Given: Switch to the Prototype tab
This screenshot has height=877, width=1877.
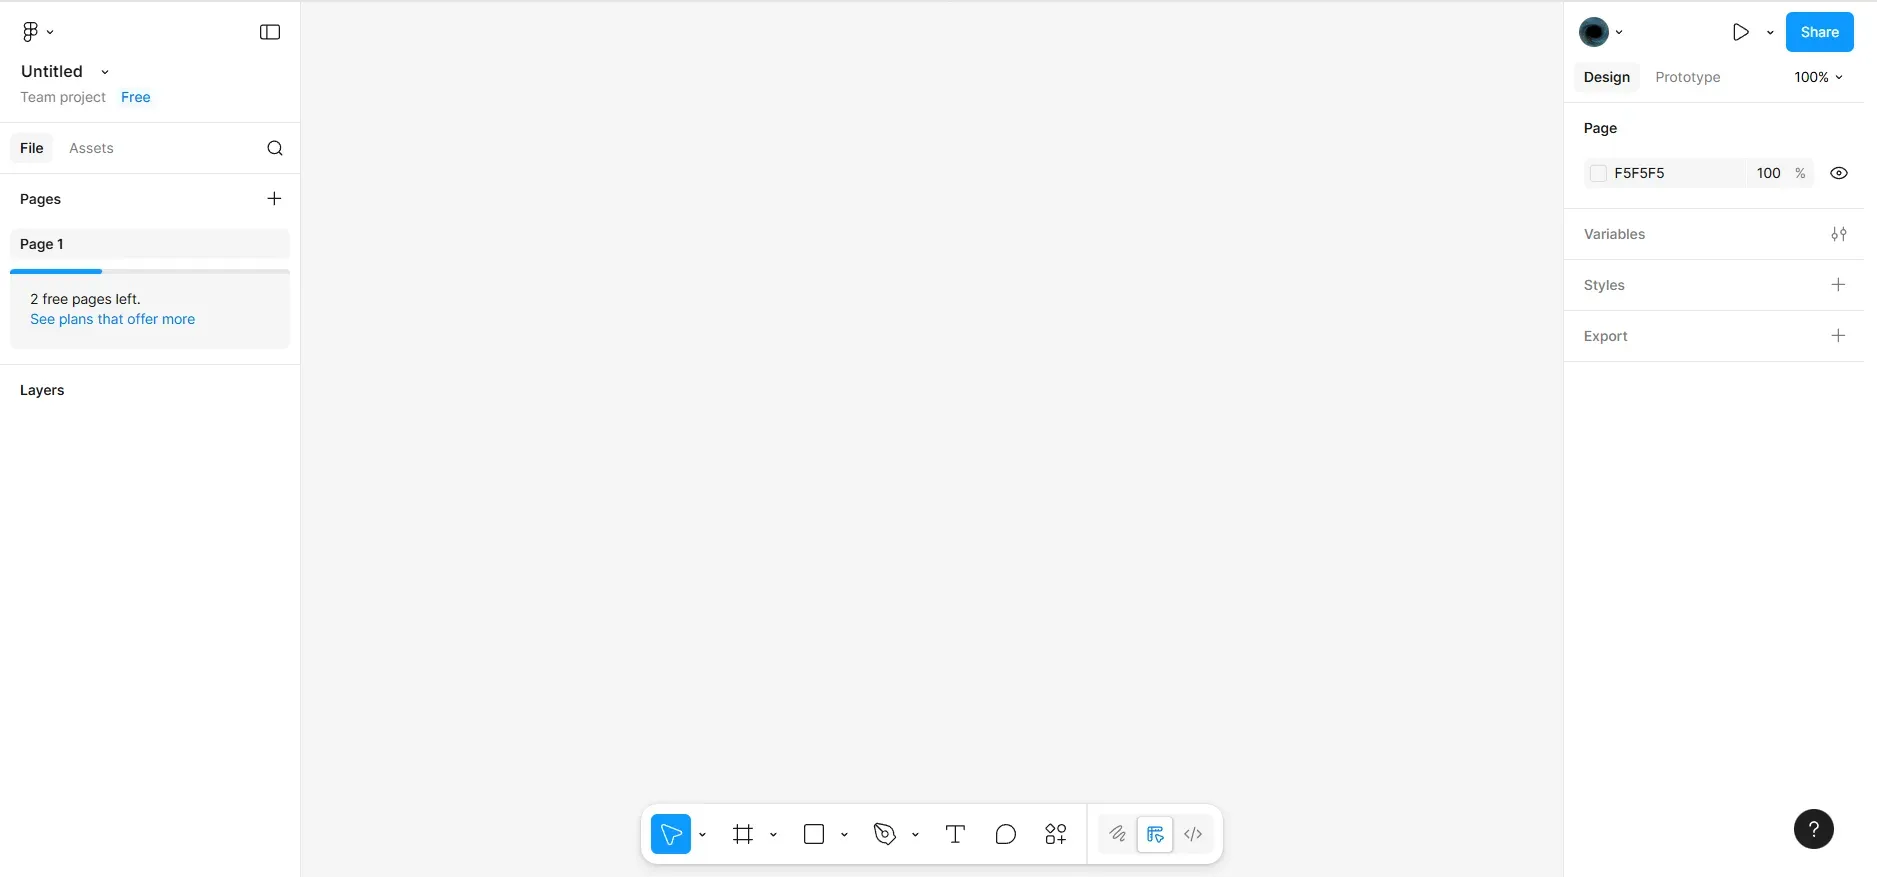Looking at the screenshot, I should click(1688, 77).
